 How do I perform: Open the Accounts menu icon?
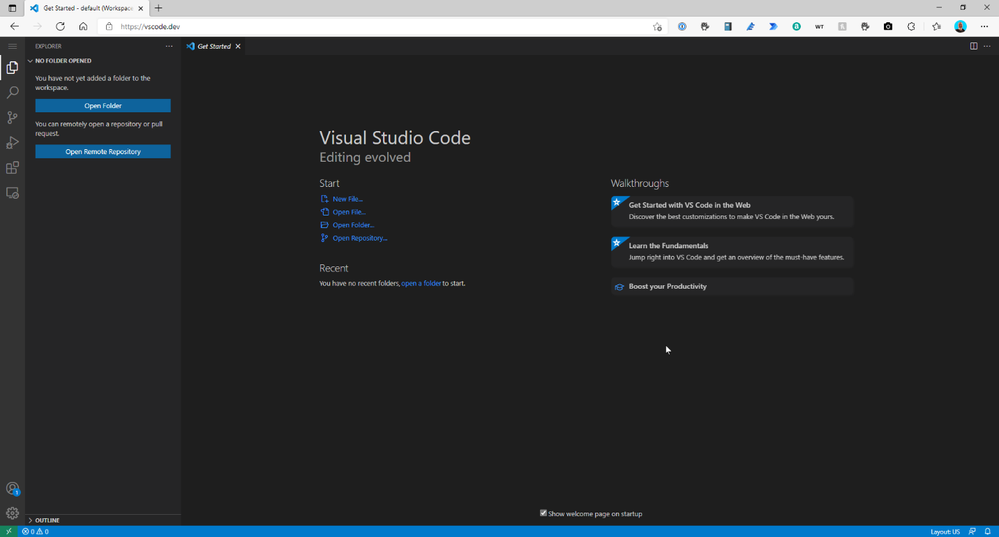point(12,489)
